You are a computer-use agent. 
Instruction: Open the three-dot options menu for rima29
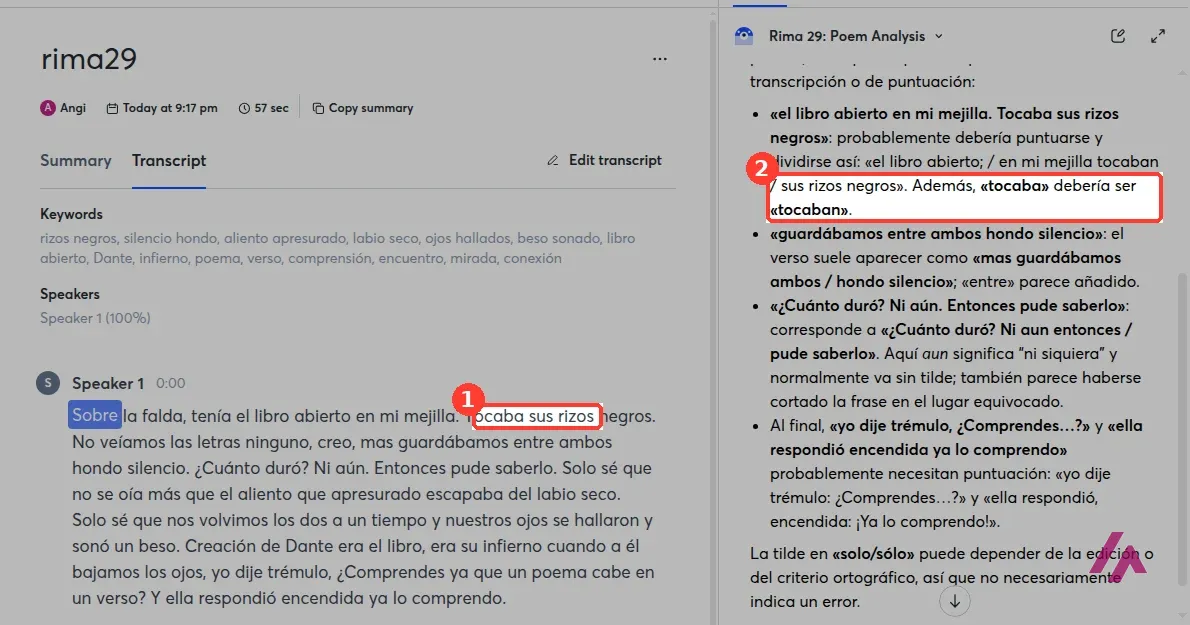click(660, 58)
